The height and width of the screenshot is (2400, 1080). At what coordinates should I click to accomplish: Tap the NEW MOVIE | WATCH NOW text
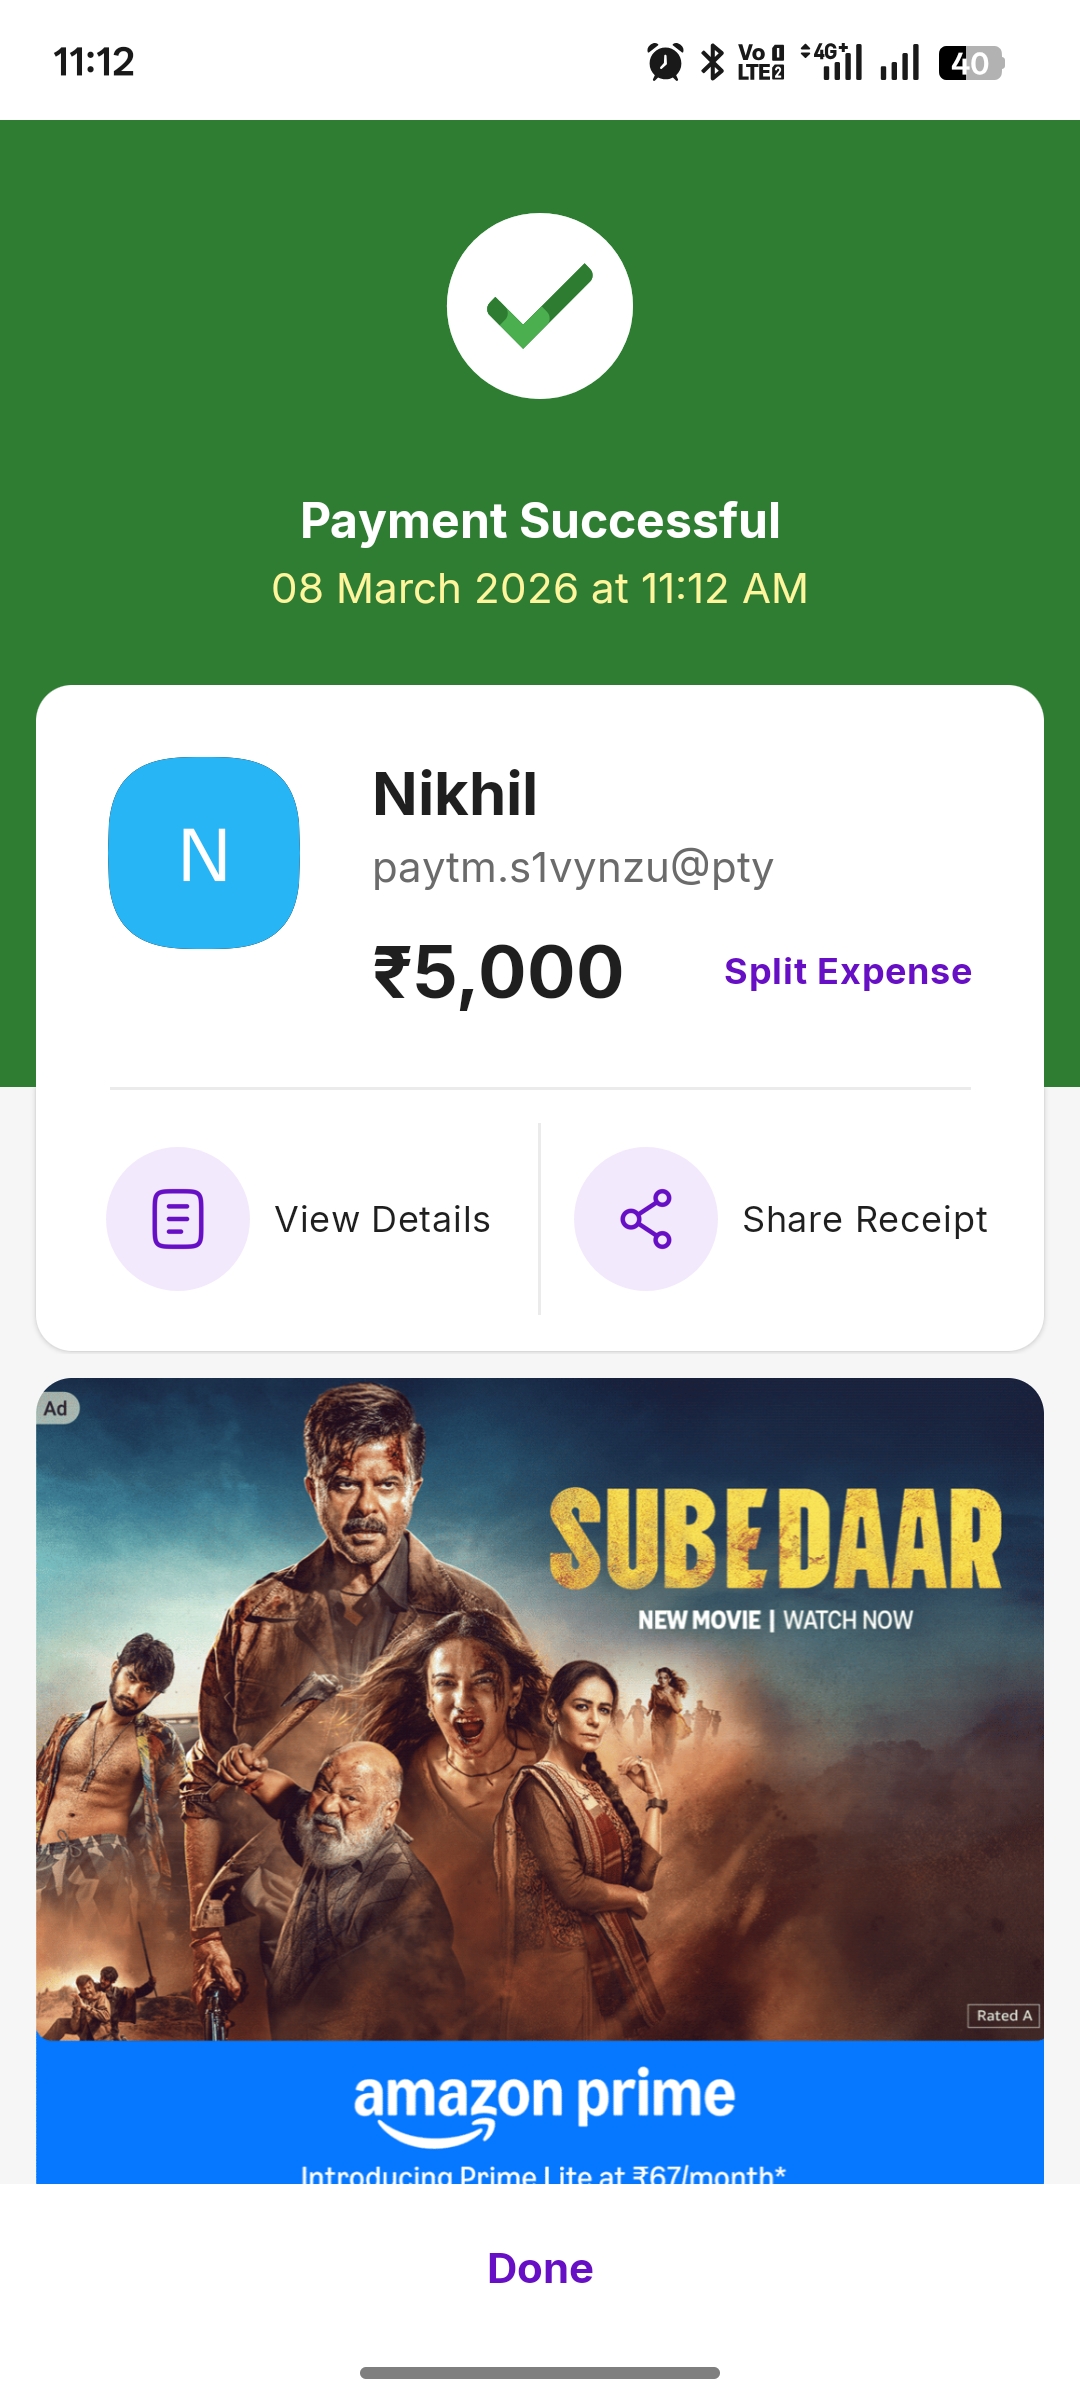(x=776, y=1620)
